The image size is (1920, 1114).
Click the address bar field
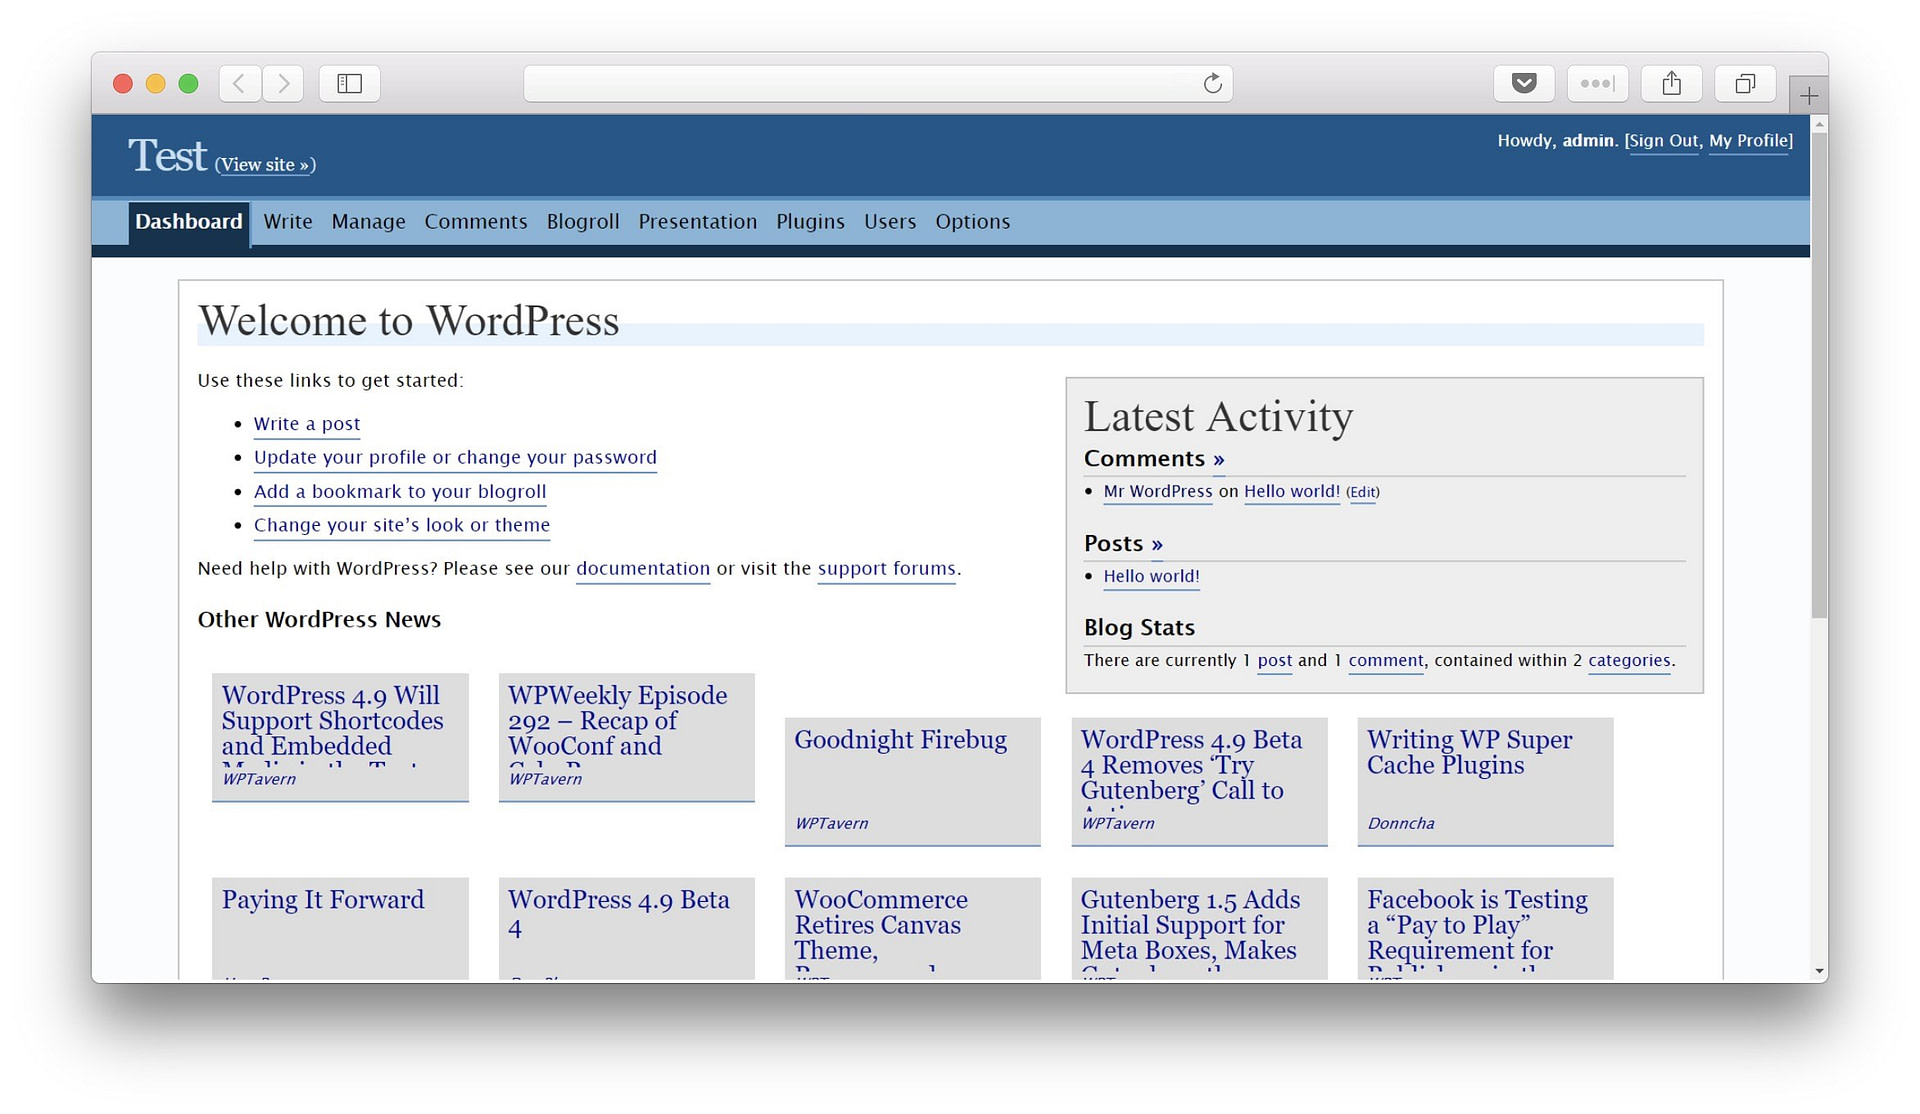pos(878,83)
